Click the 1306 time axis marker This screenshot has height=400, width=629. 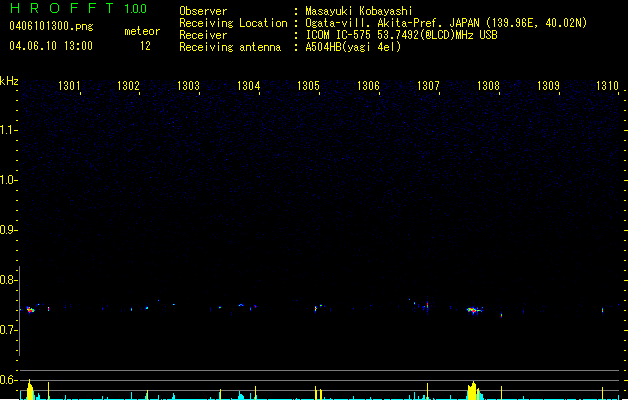click(368, 85)
